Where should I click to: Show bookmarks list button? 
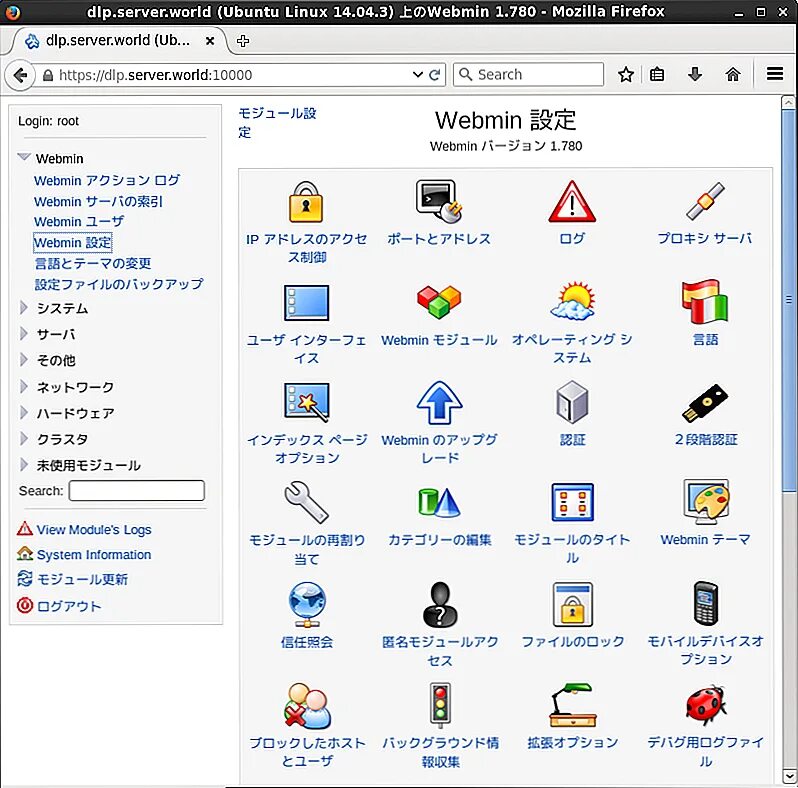pos(657,75)
